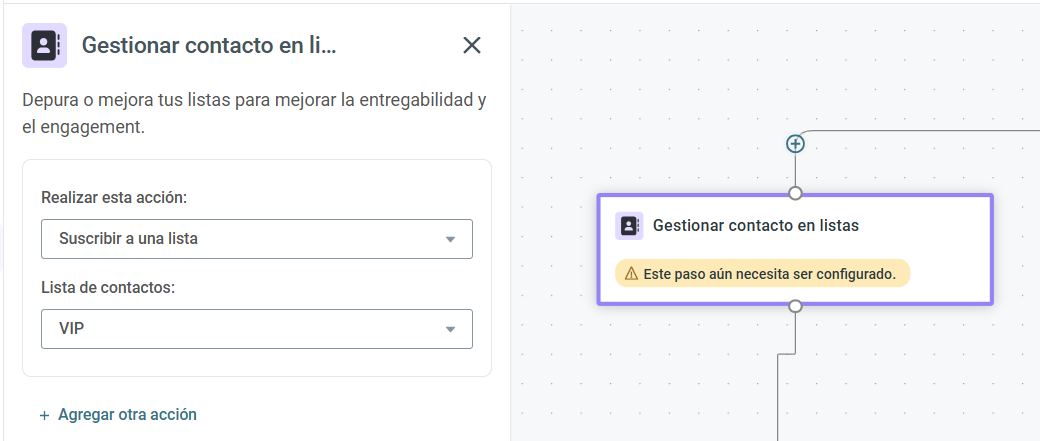Open the Suscribir a una lista dropdown
This screenshot has width=1040, height=441.
(x=257, y=239)
